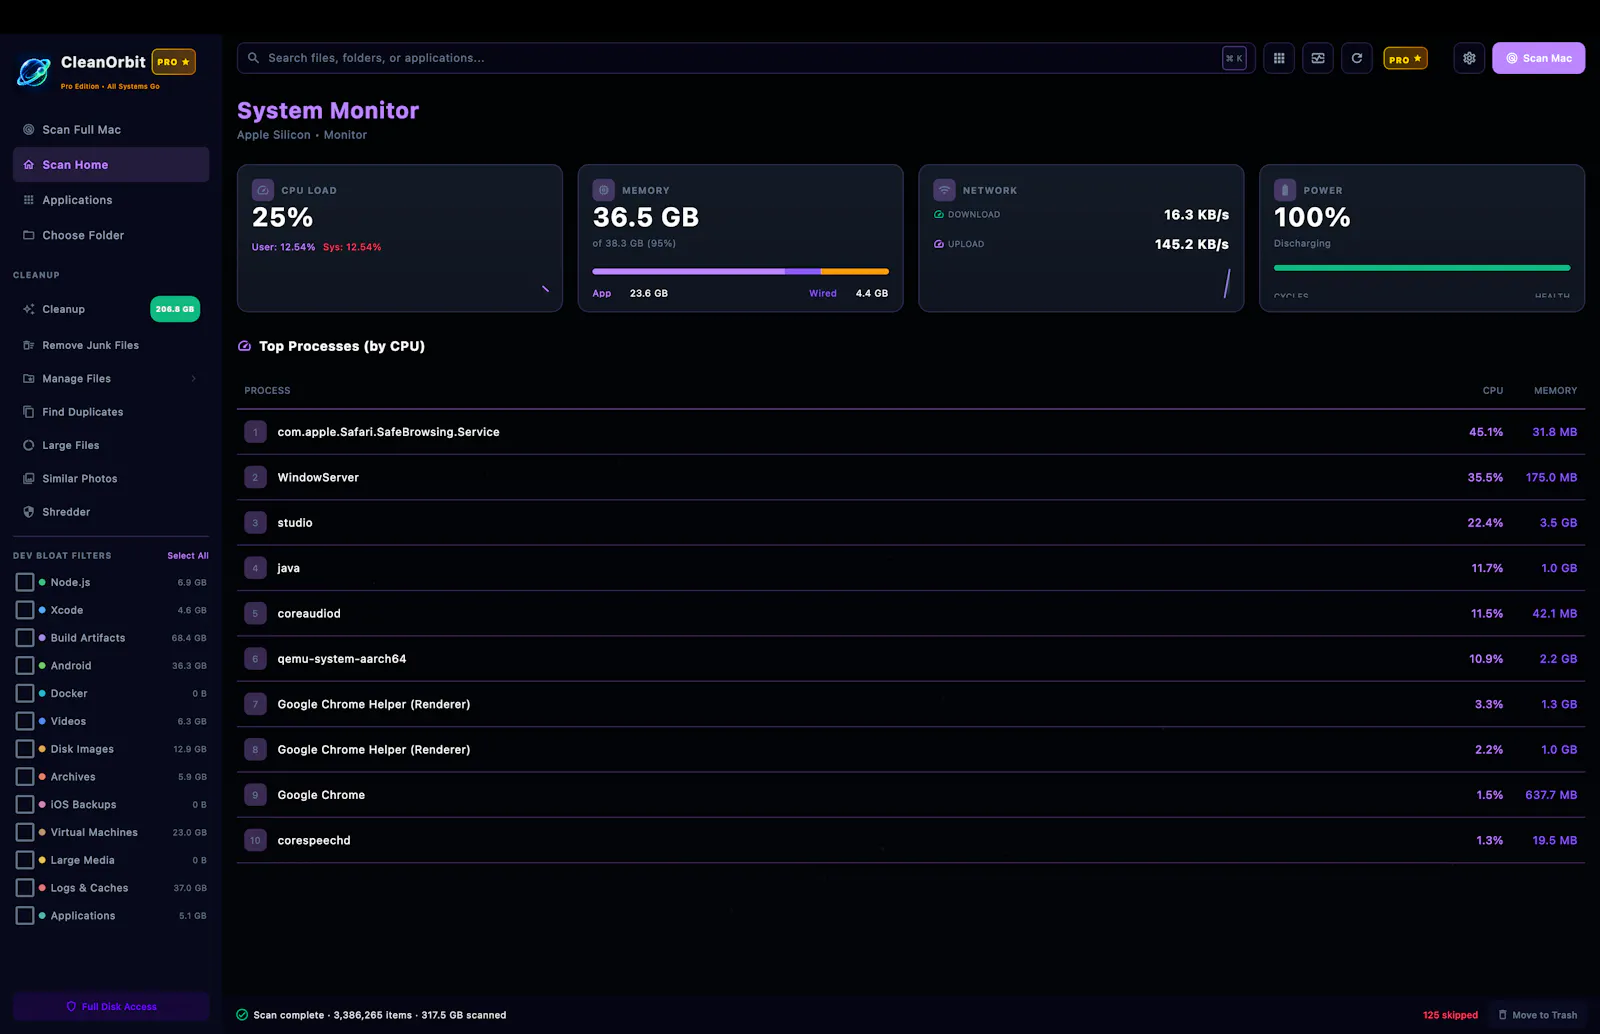Click the search magnifier icon
The width and height of the screenshot is (1600, 1034).
pyautogui.click(x=254, y=58)
